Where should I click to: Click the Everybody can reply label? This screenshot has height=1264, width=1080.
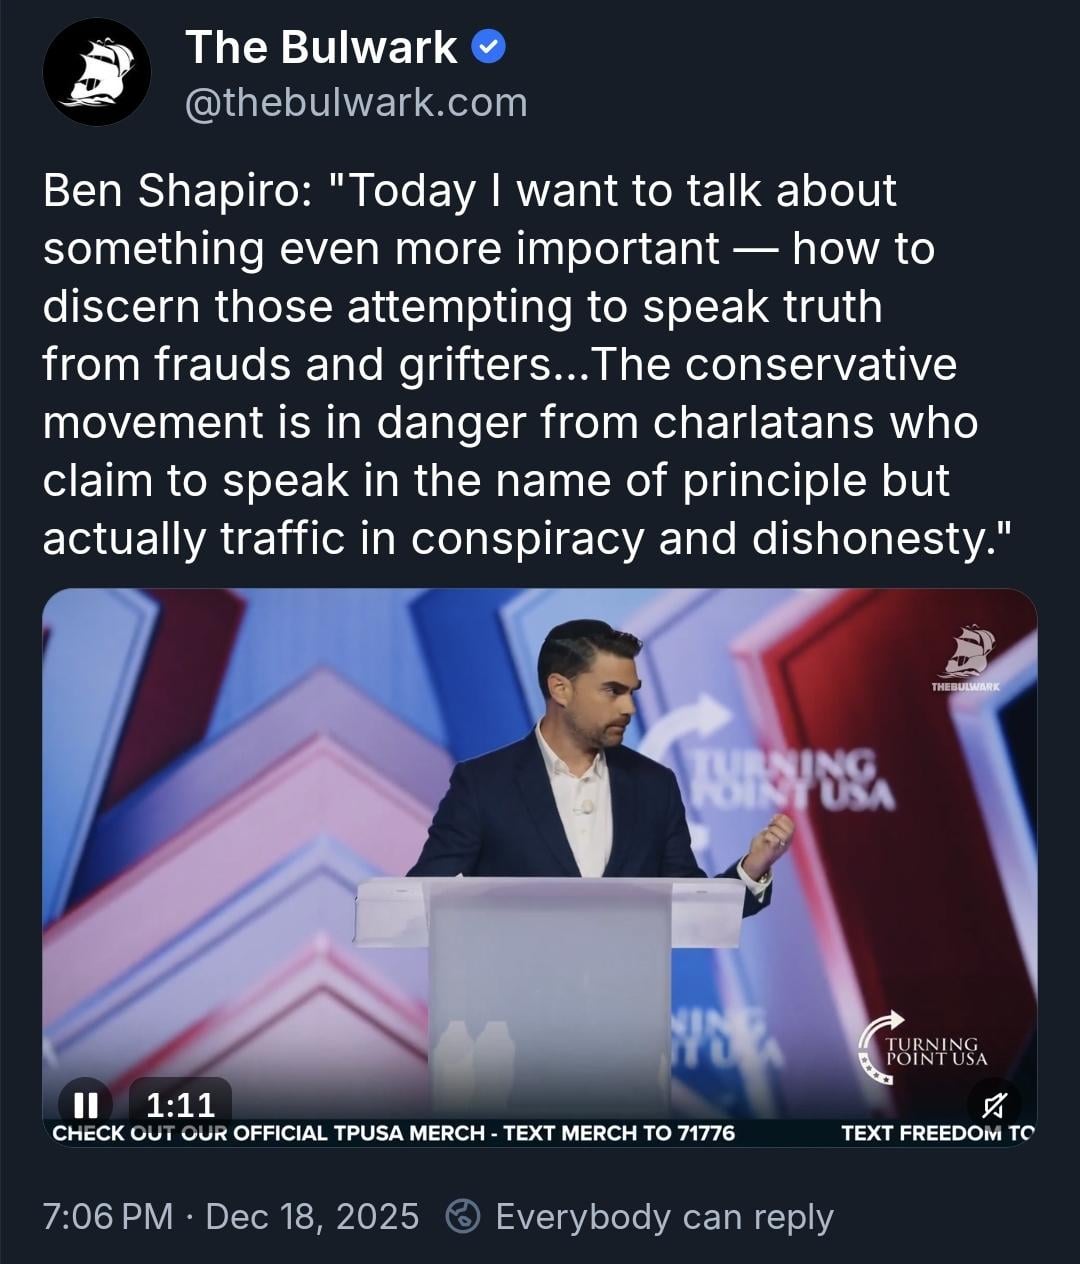point(664,1217)
